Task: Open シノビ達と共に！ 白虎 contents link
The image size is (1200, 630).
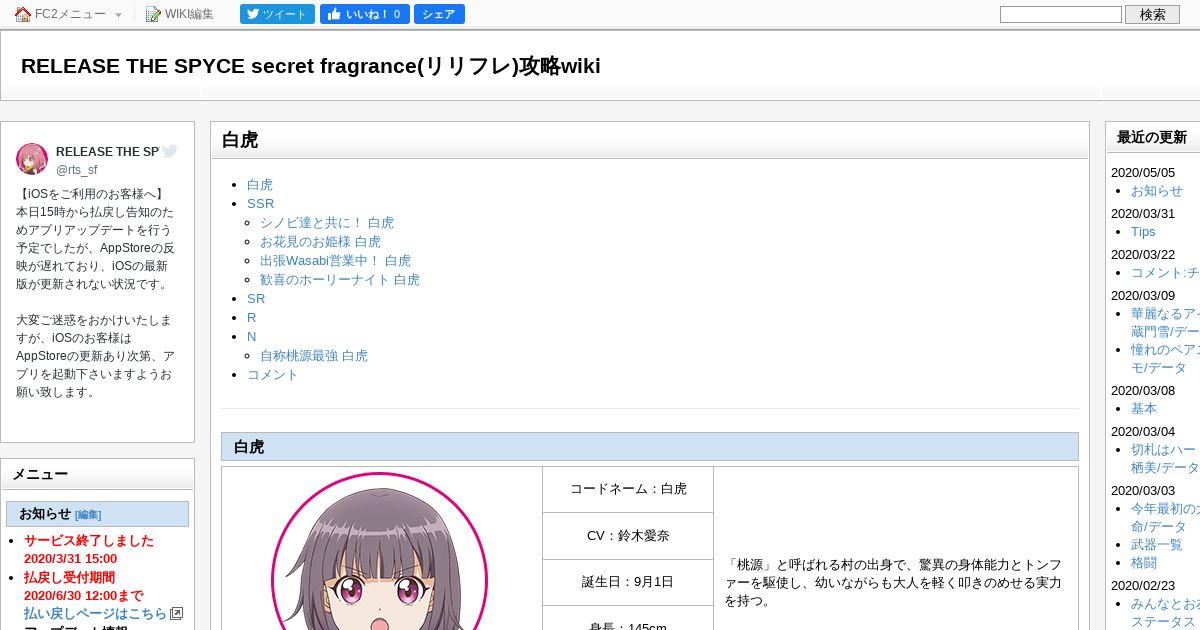Action: 327,223
